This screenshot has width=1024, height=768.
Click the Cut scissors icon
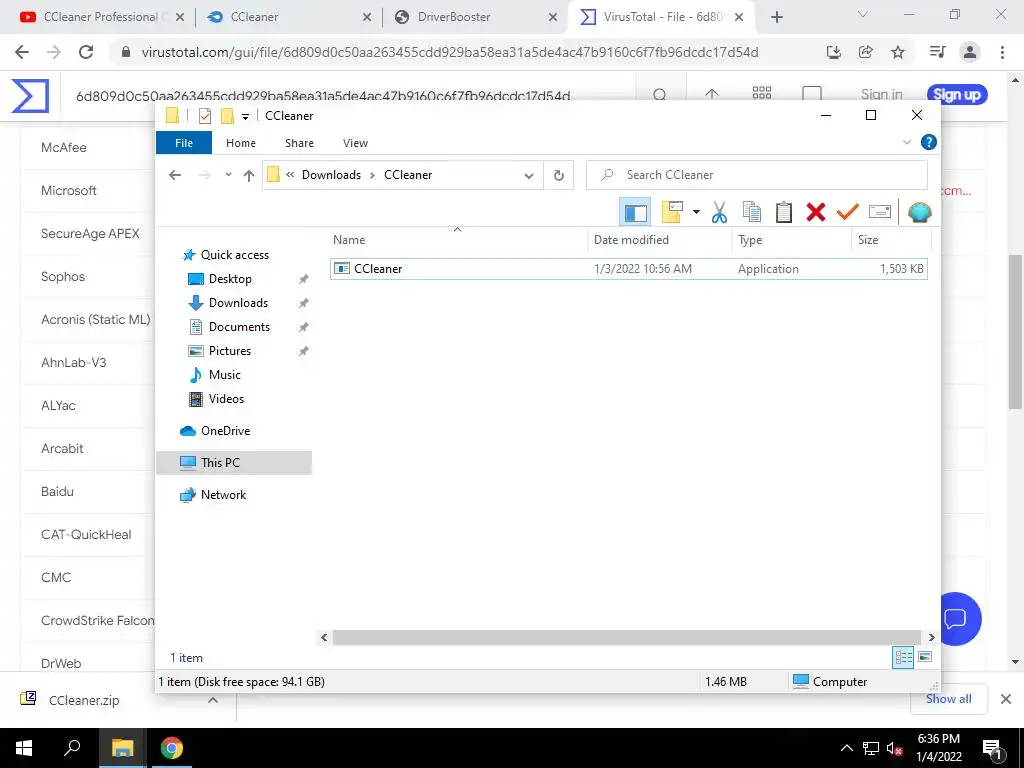click(x=719, y=212)
